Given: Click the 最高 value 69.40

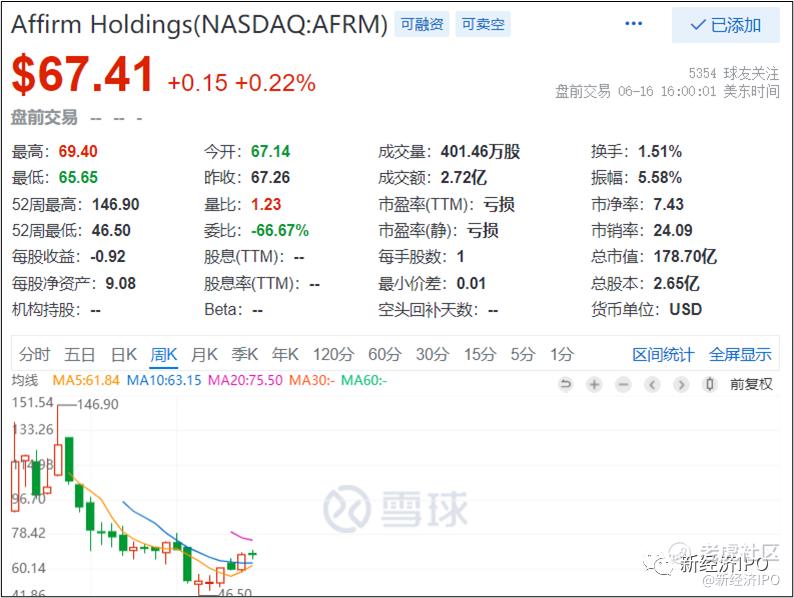Looking at the screenshot, I should (x=78, y=152).
